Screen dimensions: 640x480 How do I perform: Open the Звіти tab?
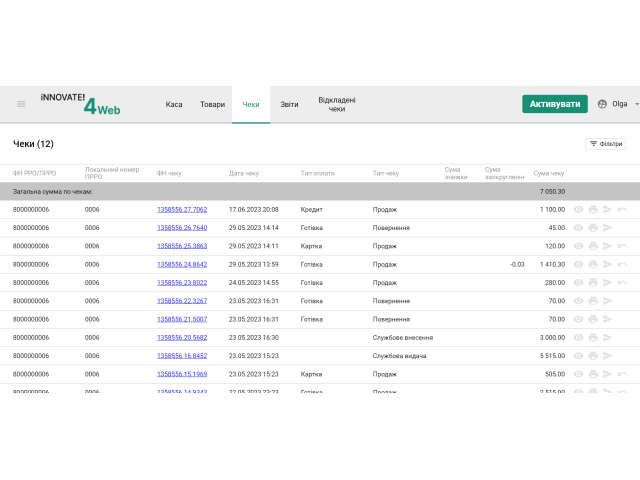point(289,104)
